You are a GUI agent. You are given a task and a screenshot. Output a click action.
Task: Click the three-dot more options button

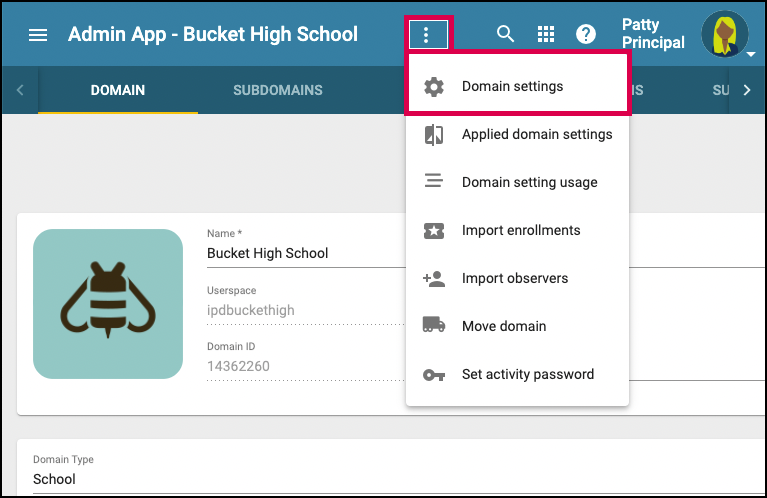[428, 34]
